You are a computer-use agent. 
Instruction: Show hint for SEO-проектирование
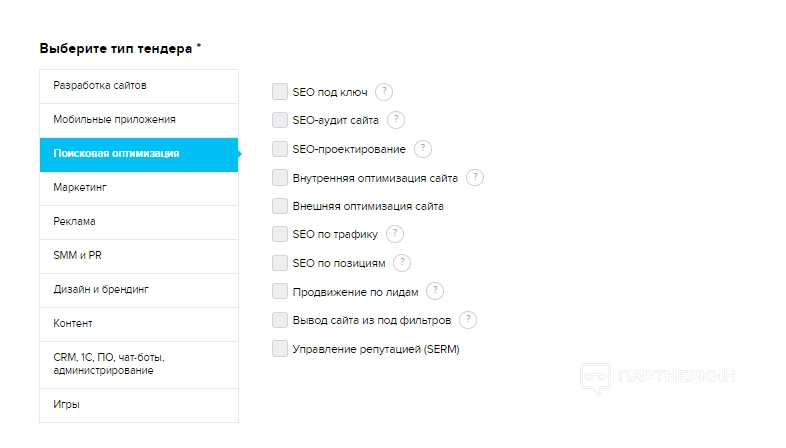423,149
